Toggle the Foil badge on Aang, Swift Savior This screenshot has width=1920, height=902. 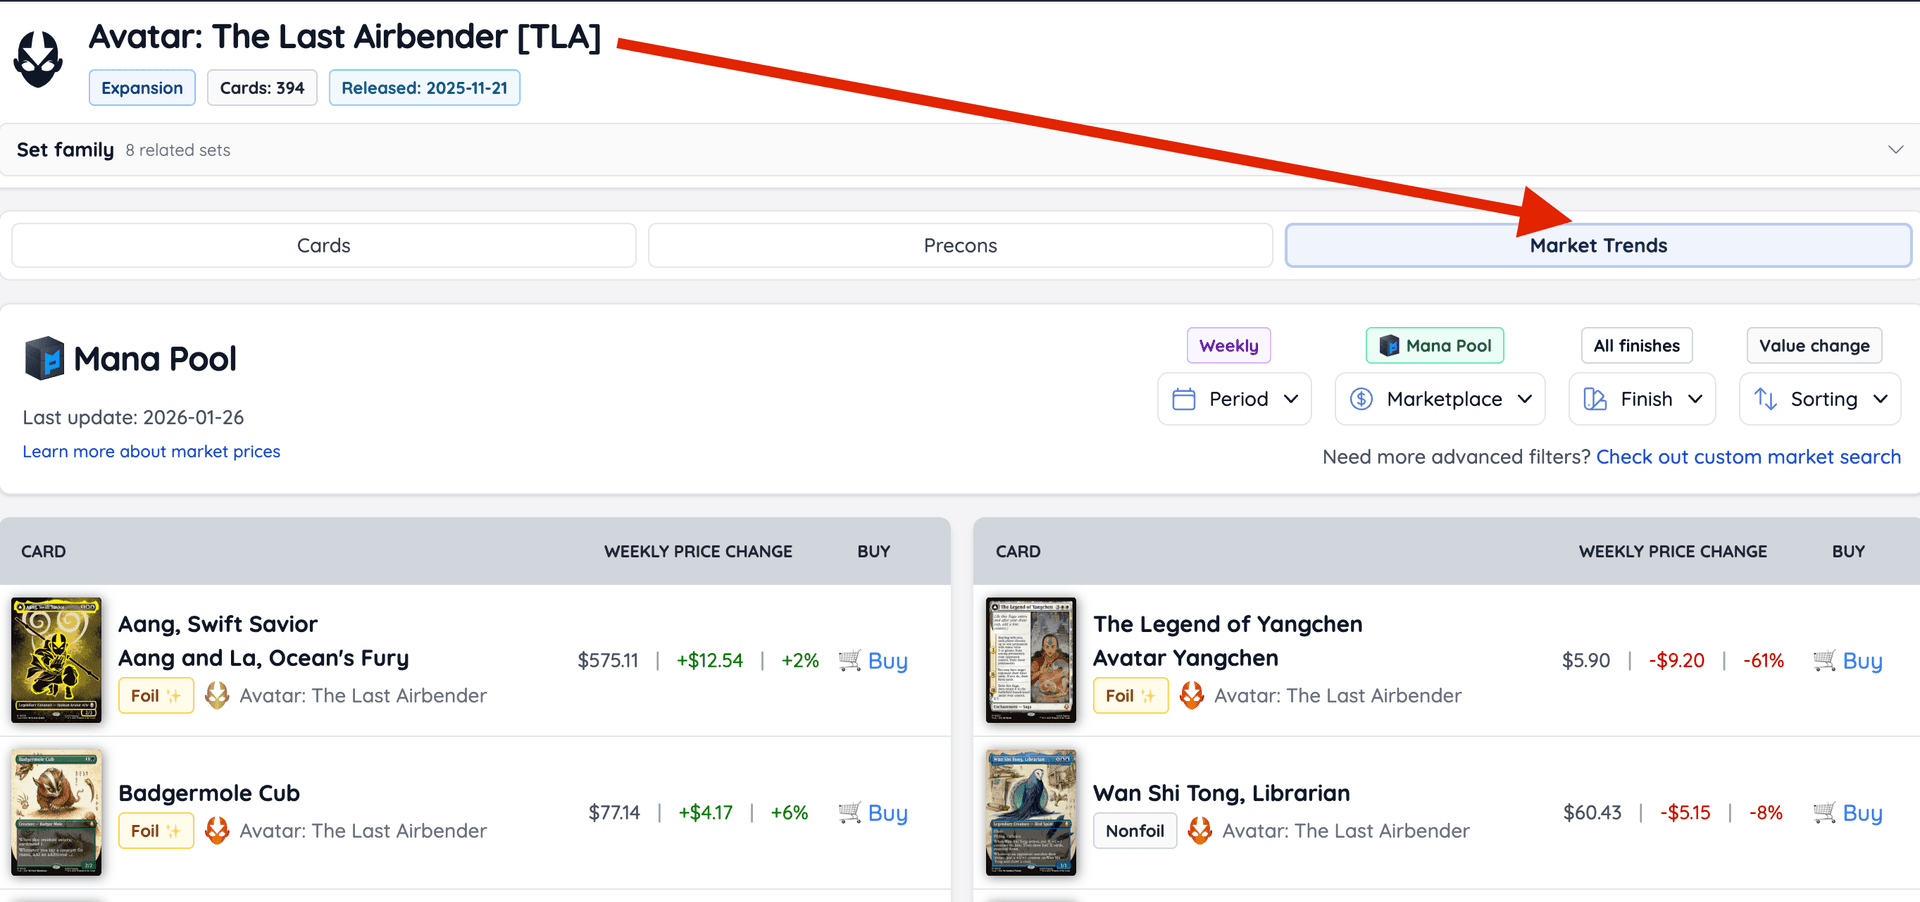tap(155, 695)
